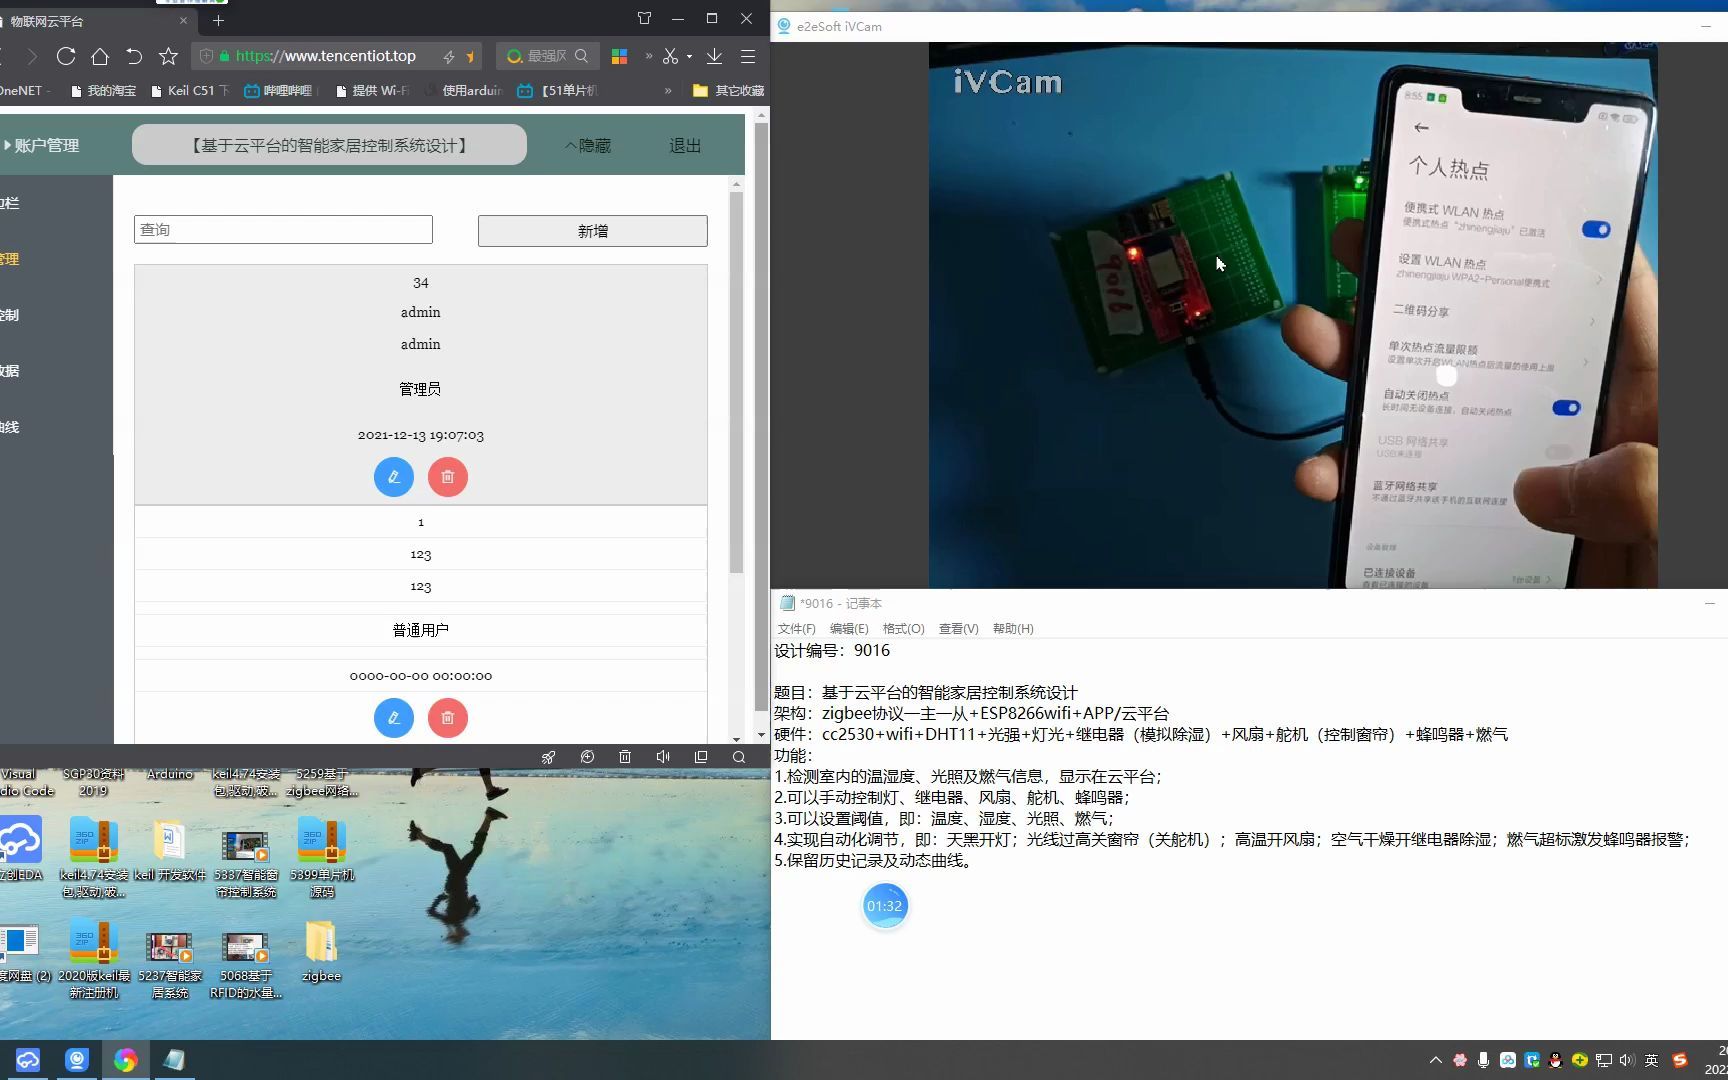1728x1080 pixels.
Task: Click the browser undo-close-tab icon
Action: click(134, 56)
